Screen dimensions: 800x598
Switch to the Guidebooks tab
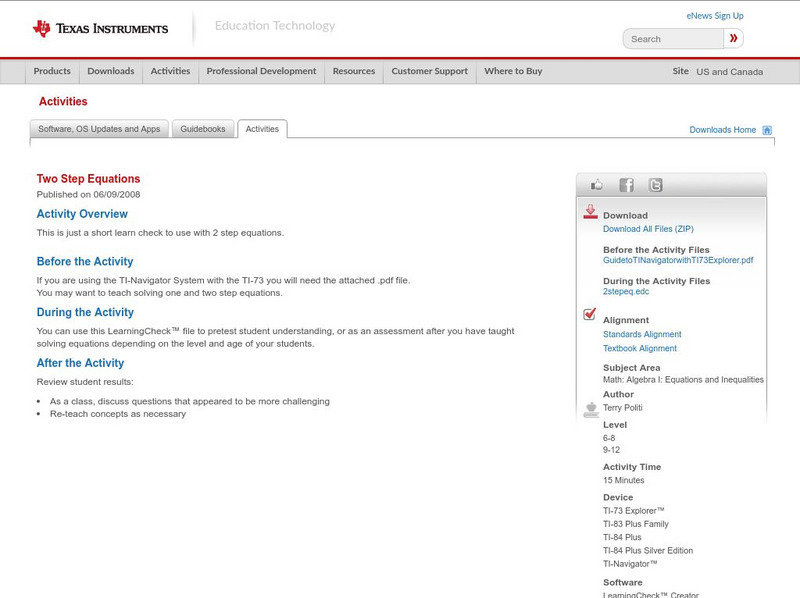(x=203, y=129)
